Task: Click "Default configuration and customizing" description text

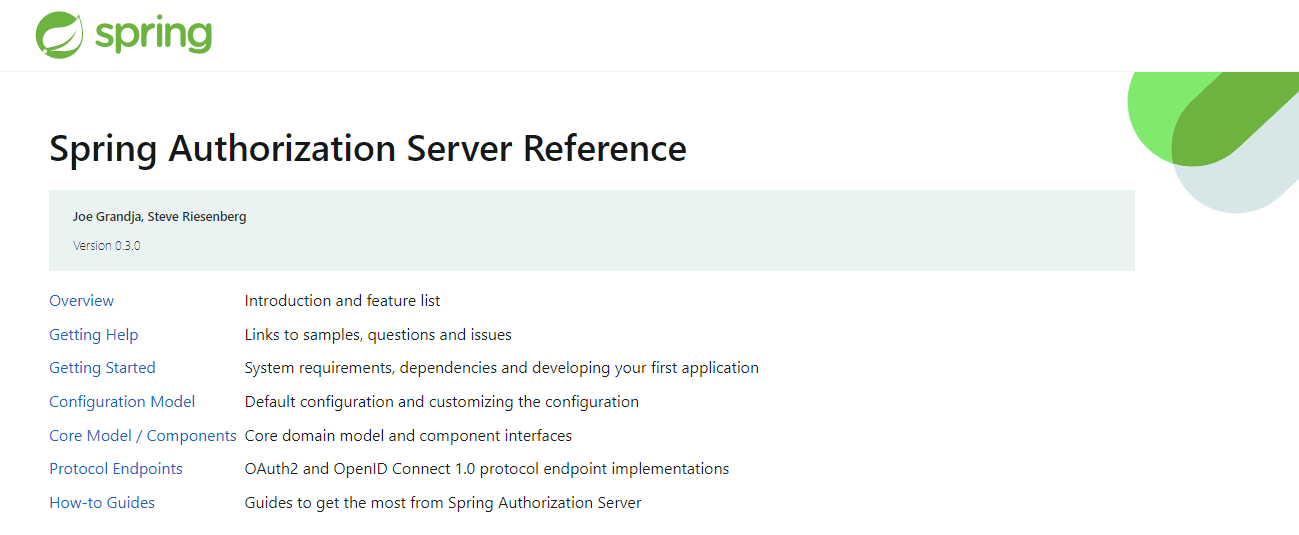Action: click(441, 402)
